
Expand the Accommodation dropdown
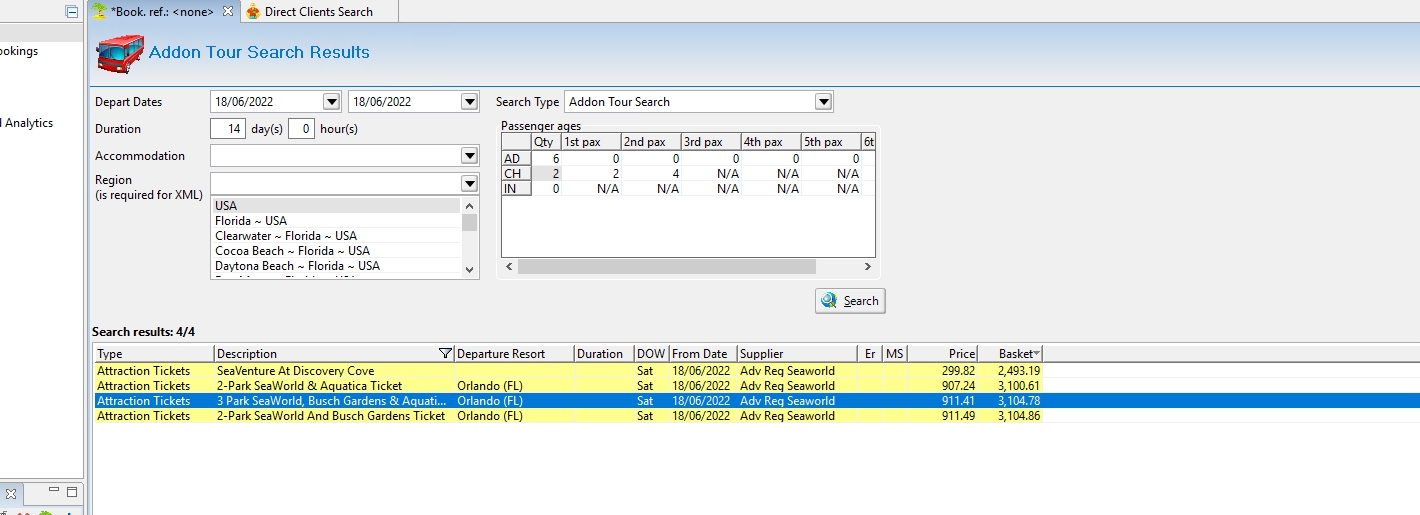pos(469,156)
